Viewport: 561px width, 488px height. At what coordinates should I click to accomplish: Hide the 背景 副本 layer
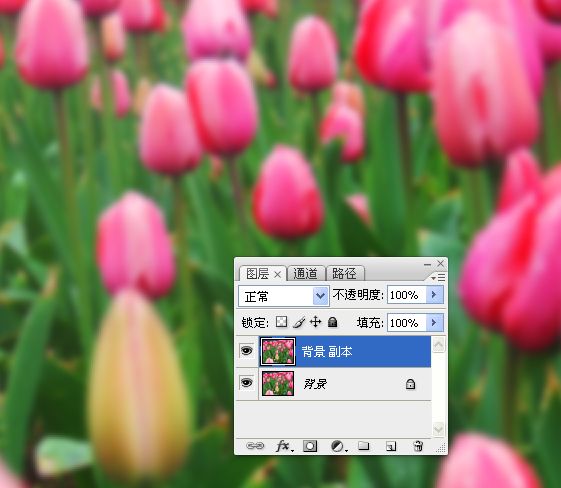[247, 351]
